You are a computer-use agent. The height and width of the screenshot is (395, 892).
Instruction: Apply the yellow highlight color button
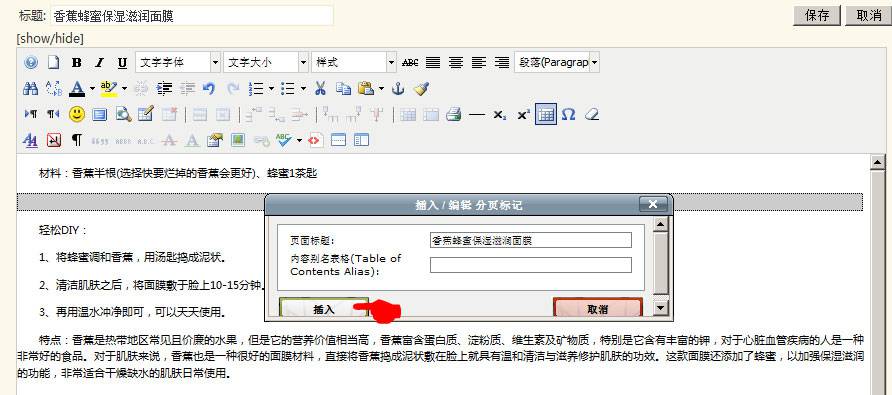[x=108, y=89]
